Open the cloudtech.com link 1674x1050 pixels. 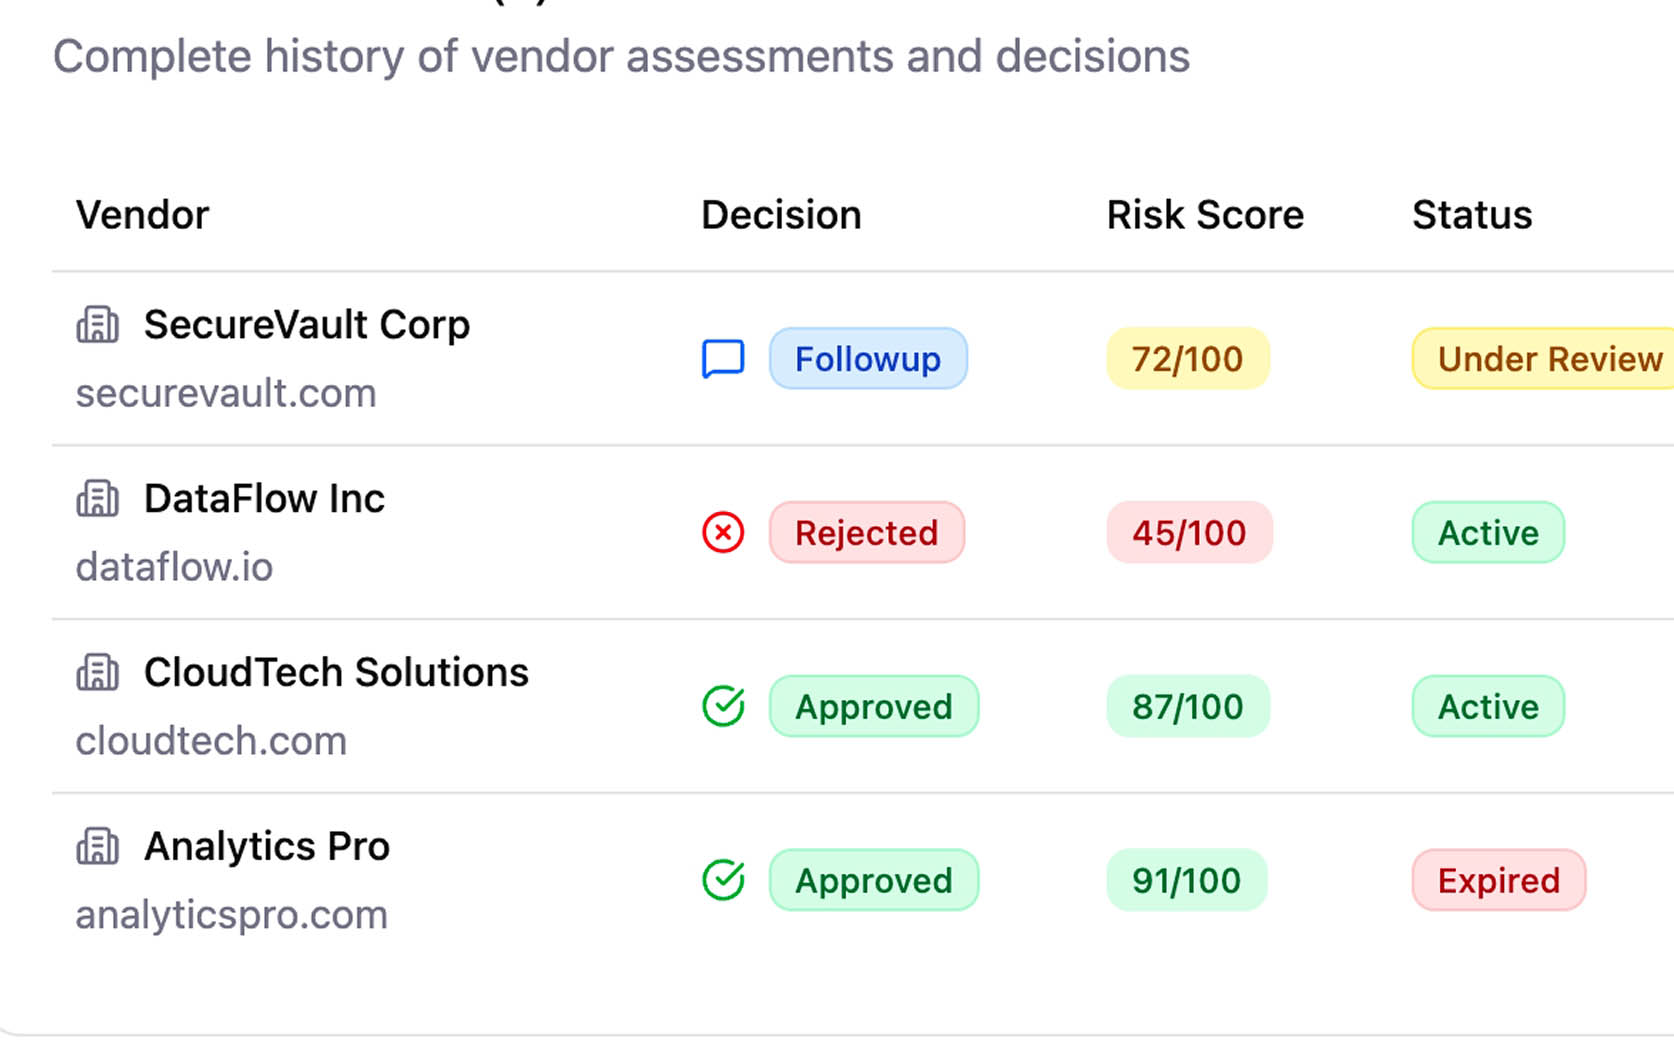tap(211, 741)
